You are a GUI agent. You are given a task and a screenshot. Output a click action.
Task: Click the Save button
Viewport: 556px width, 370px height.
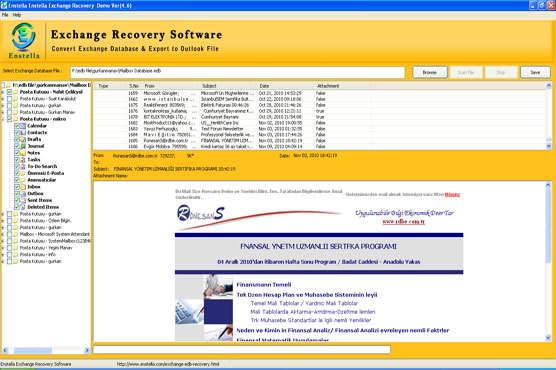(x=535, y=72)
